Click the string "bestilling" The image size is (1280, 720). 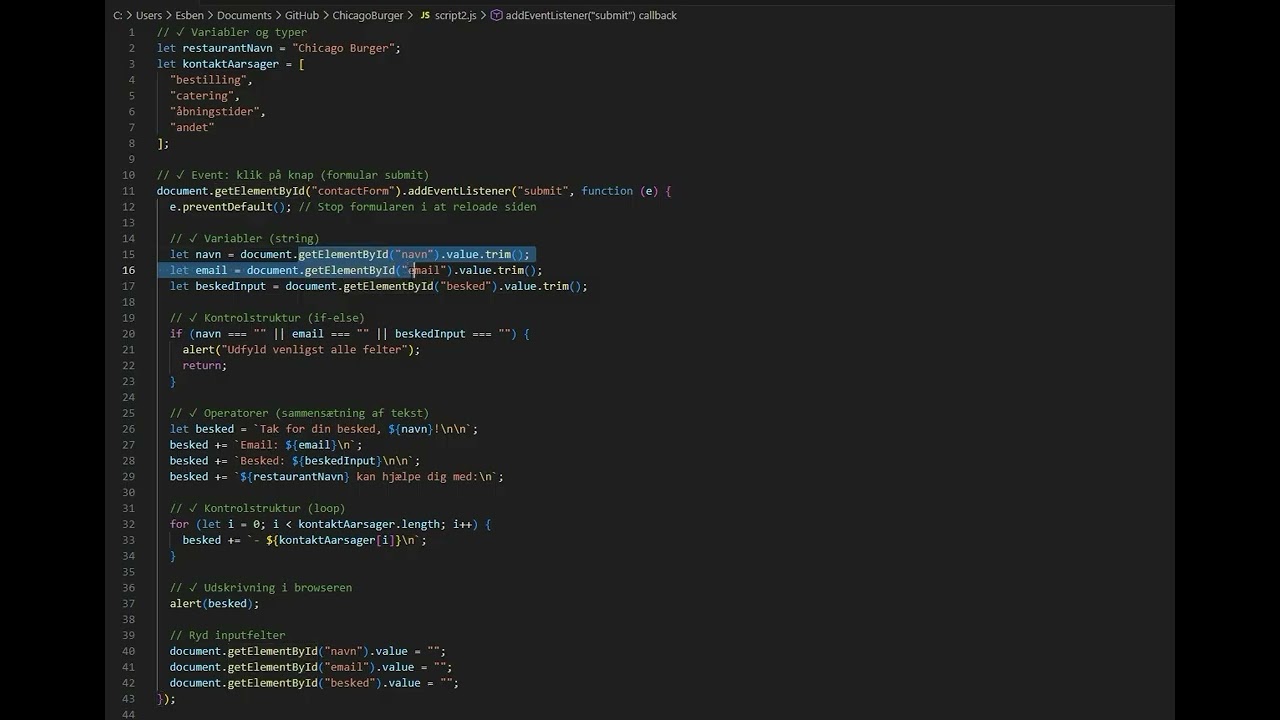pyautogui.click(x=208, y=80)
